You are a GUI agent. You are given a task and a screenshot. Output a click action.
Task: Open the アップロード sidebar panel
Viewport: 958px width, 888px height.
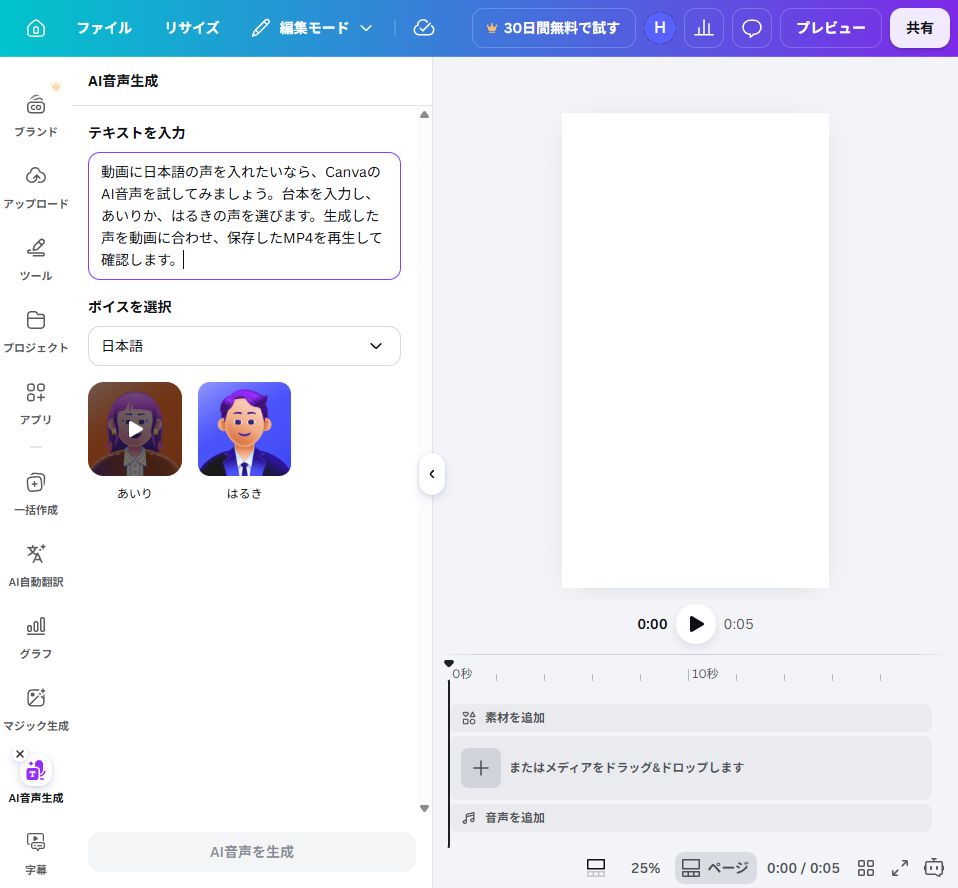(x=36, y=187)
